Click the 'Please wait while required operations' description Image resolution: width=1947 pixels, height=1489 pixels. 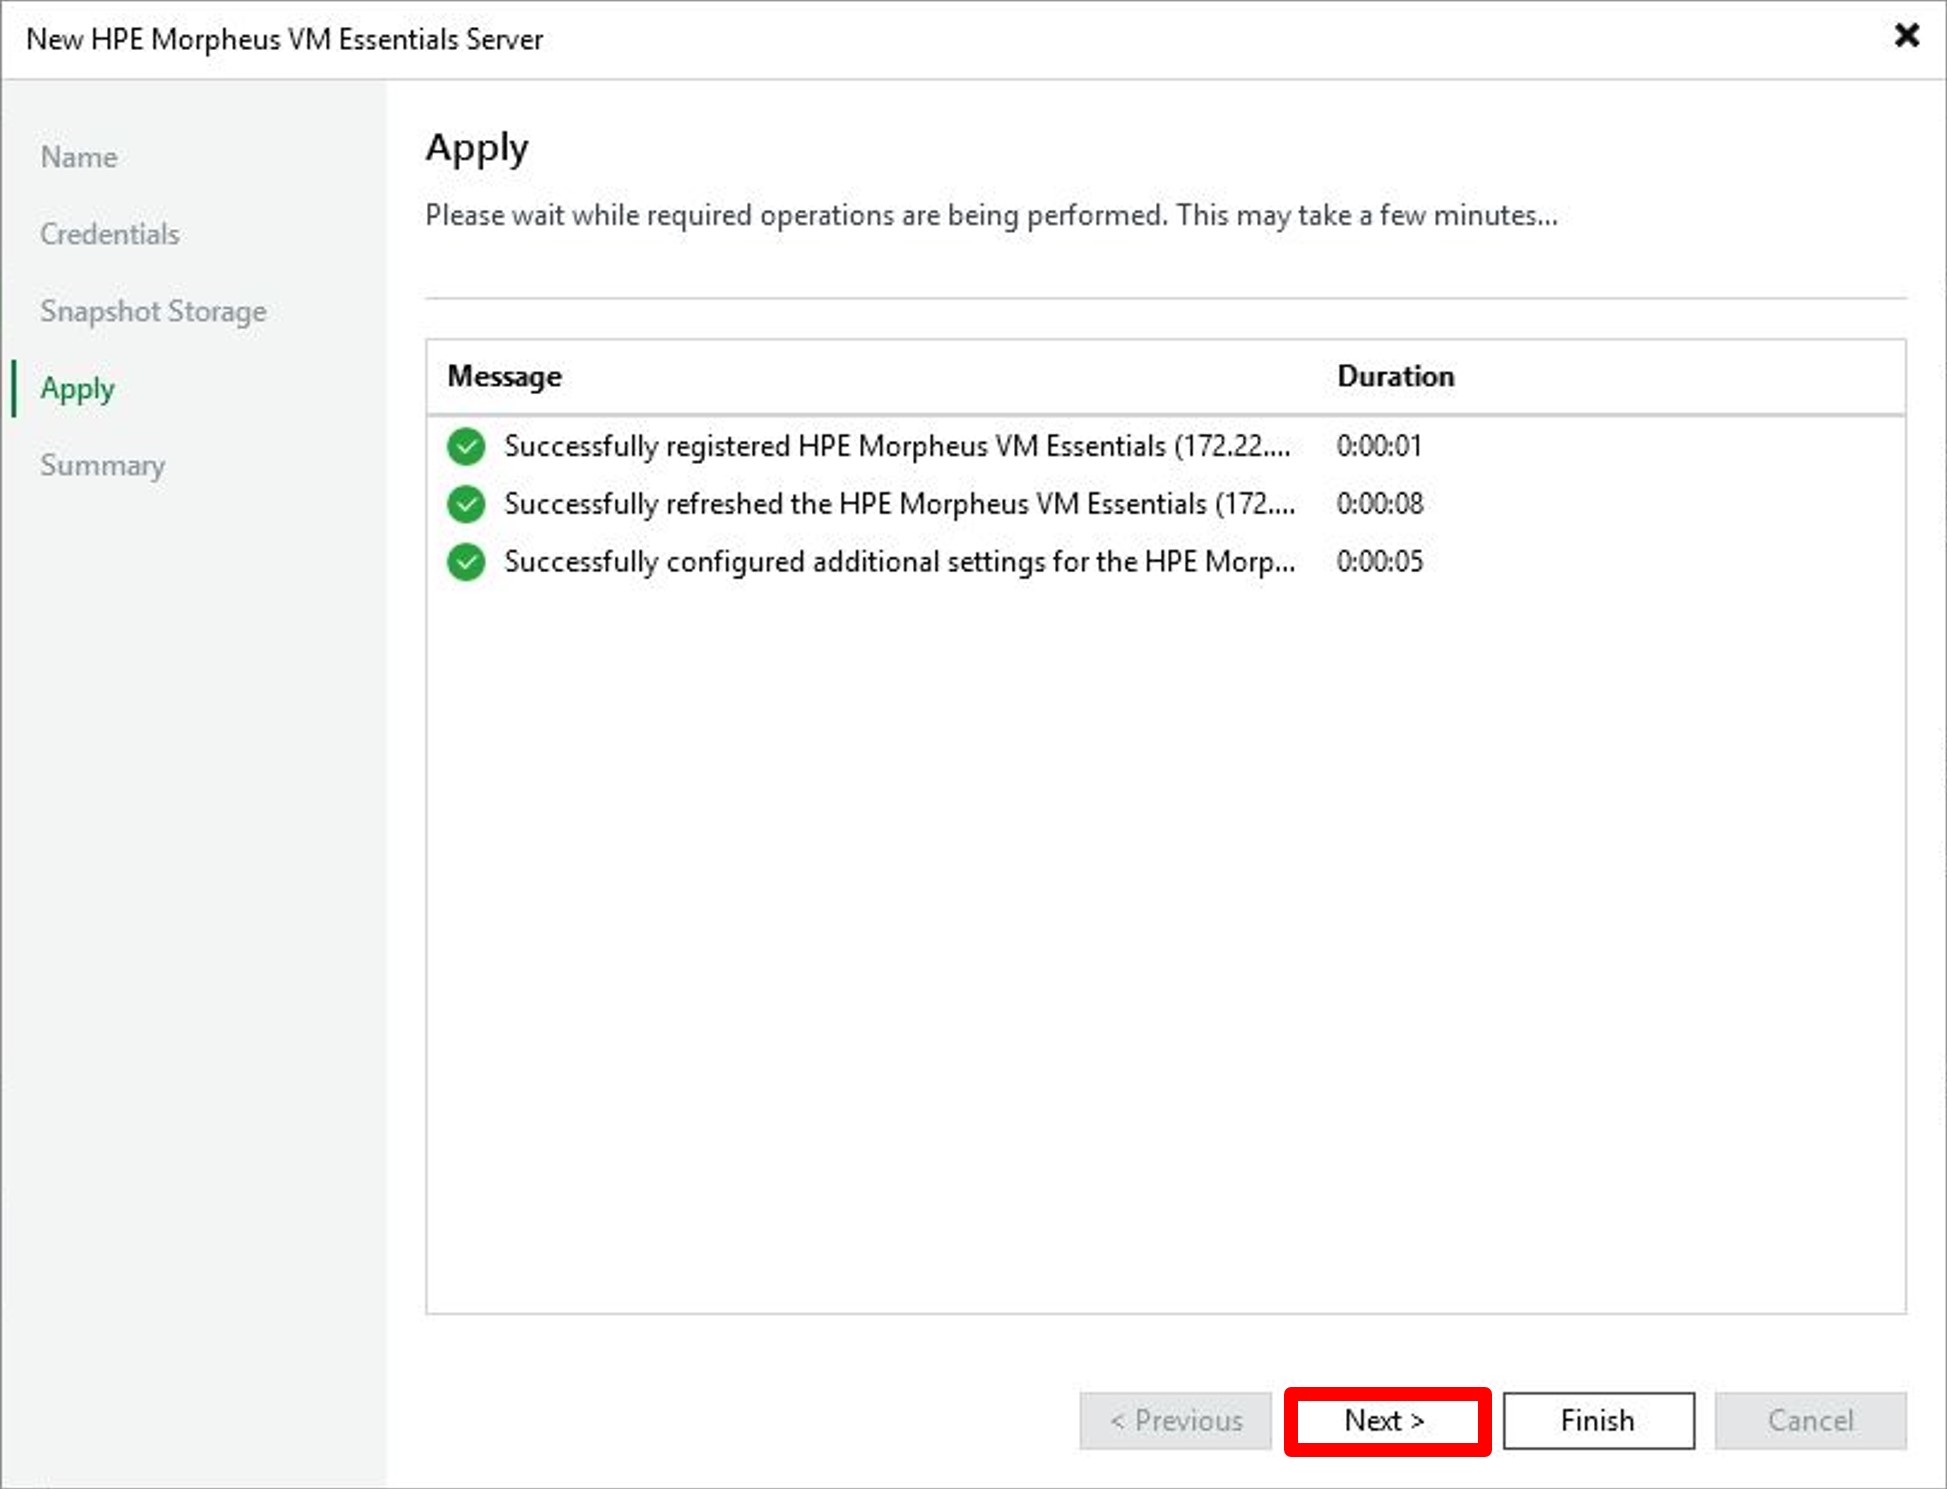(x=991, y=215)
